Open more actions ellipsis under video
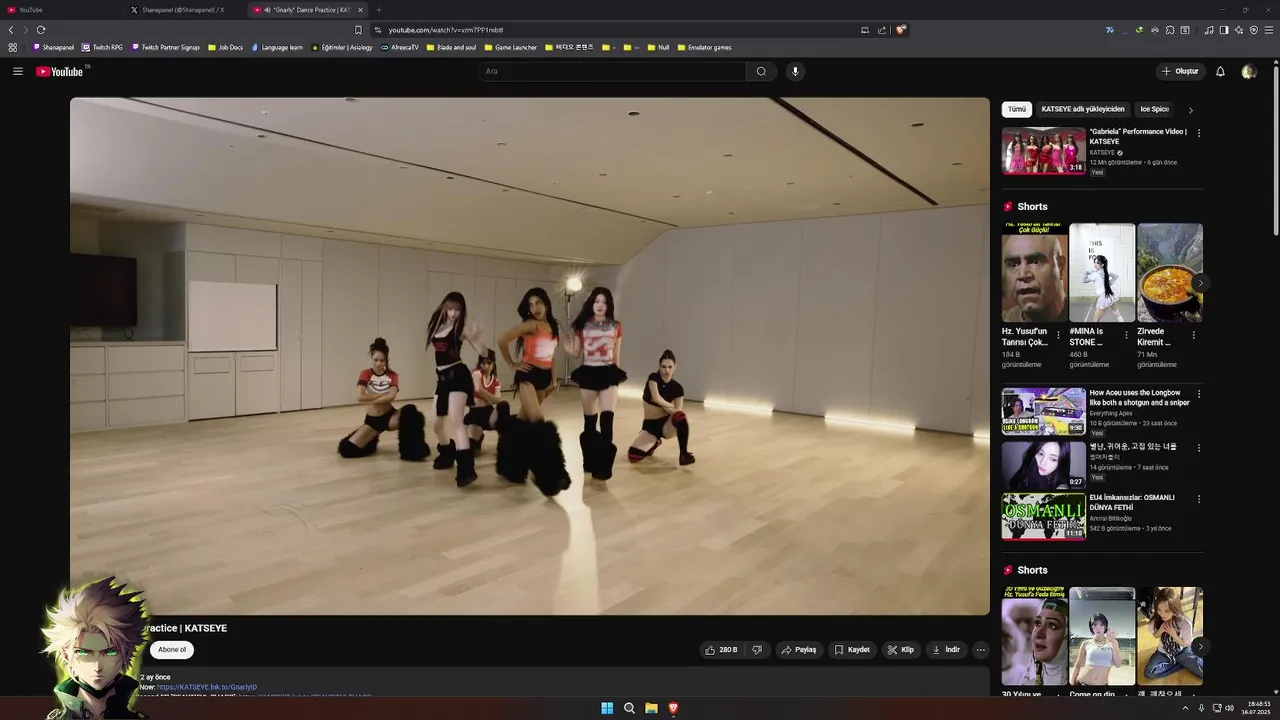1280x720 pixels. (x=980, y=650)
